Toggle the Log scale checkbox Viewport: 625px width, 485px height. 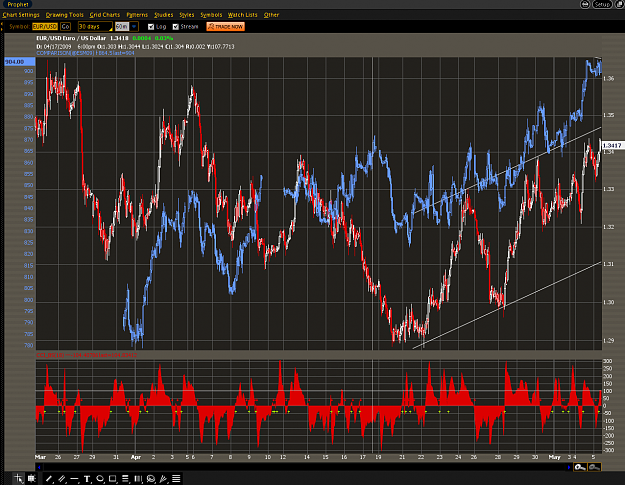coord(151,27)
